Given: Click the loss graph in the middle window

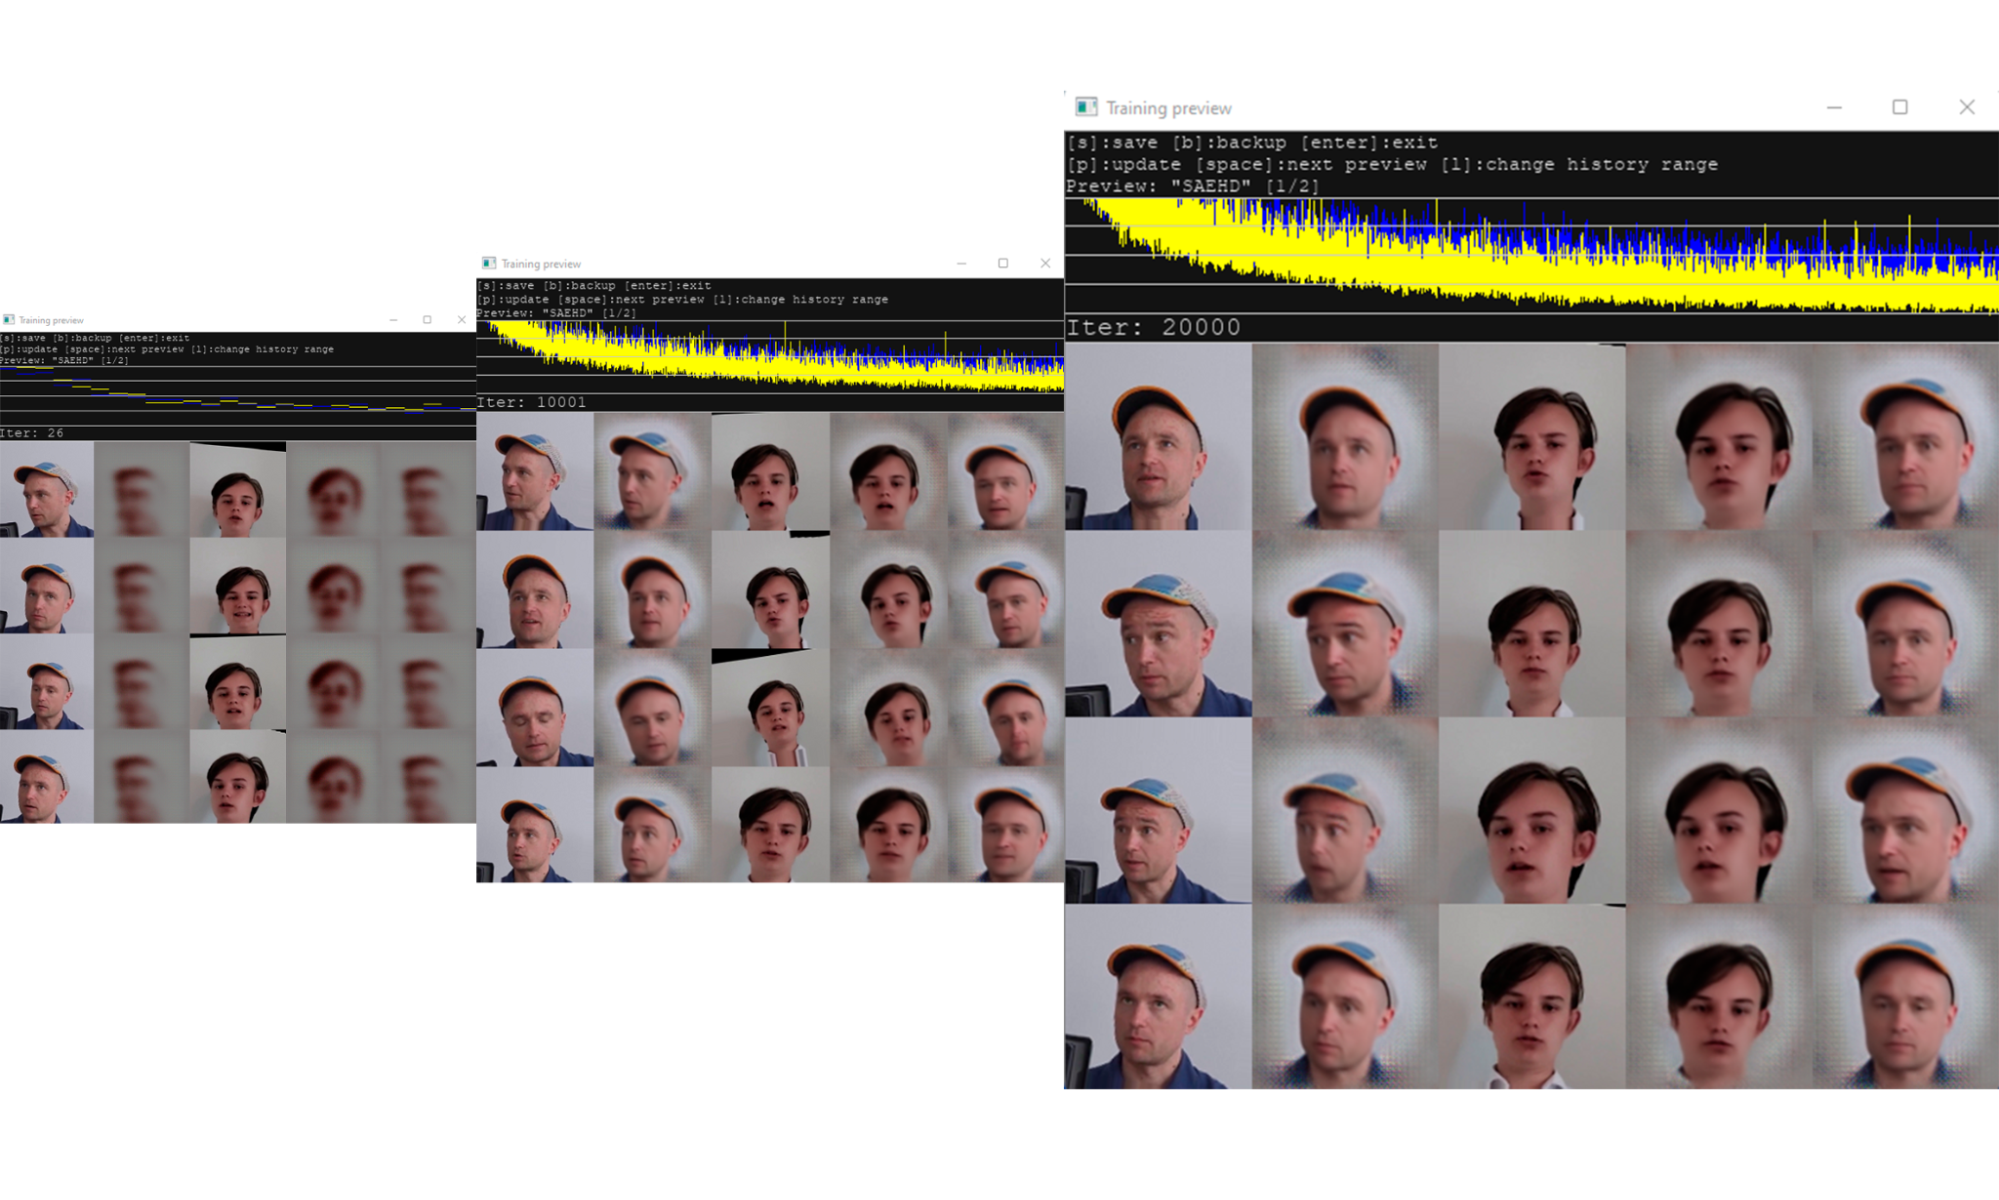Looking at the screenshot, I should tap(770, 356).
